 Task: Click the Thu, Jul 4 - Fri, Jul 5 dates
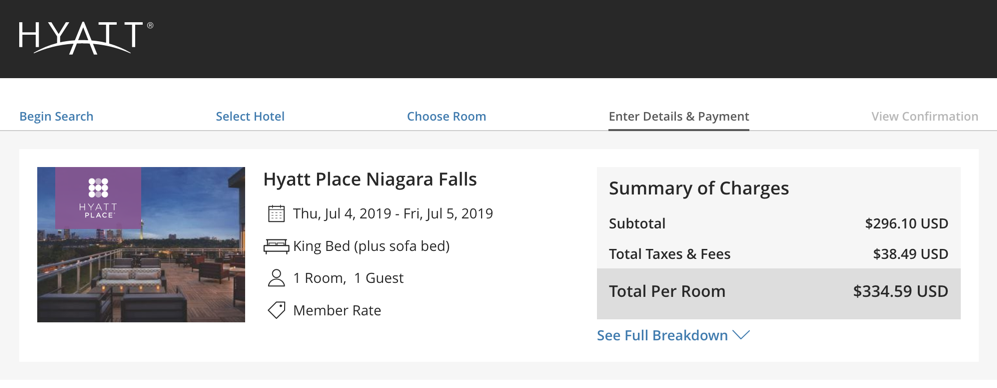point(393,213)
